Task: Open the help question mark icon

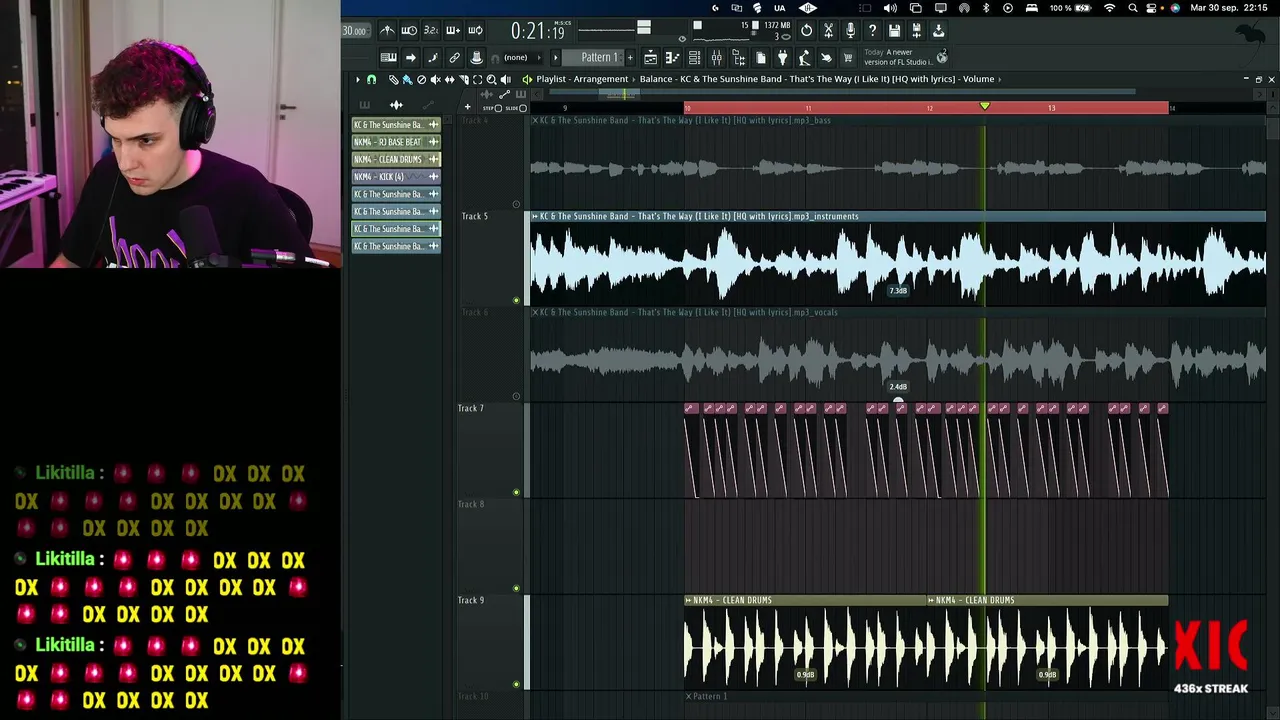Action: 872,31
